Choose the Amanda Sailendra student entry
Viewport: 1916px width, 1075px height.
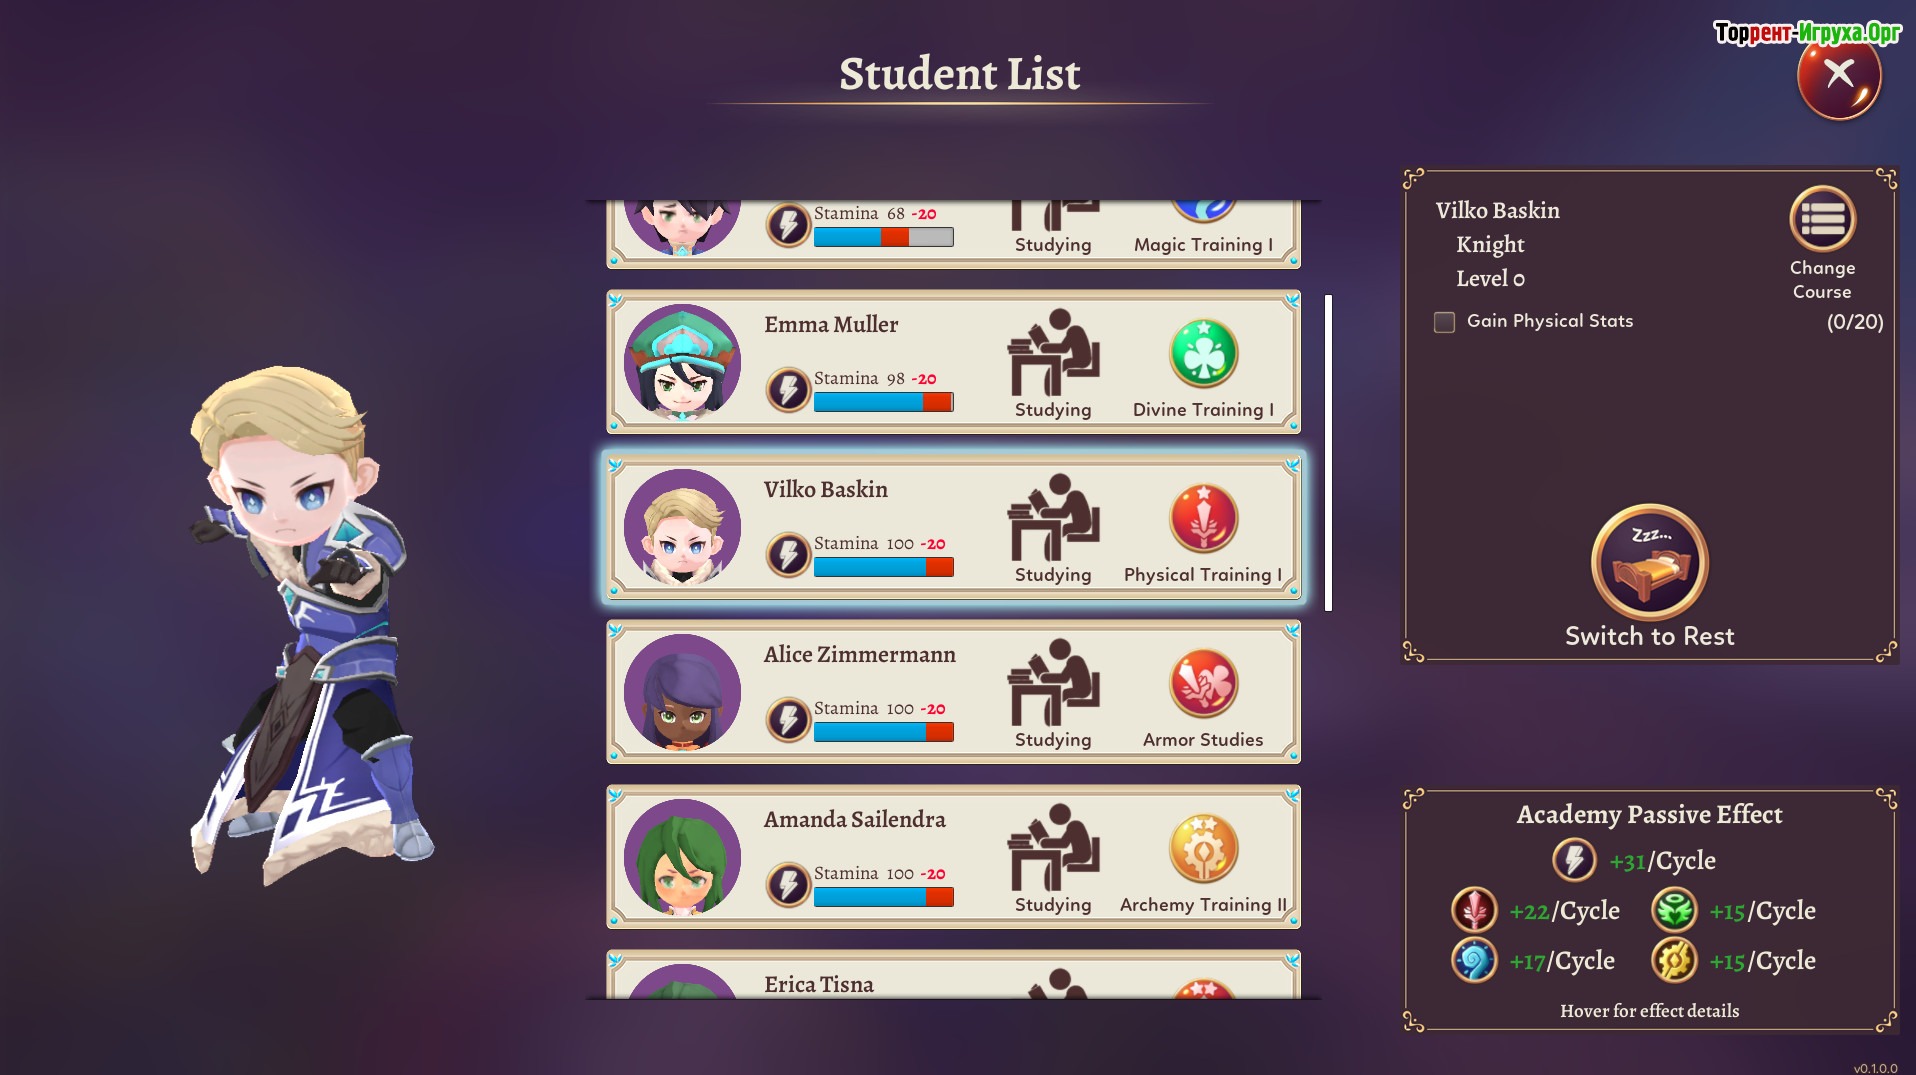953,857
